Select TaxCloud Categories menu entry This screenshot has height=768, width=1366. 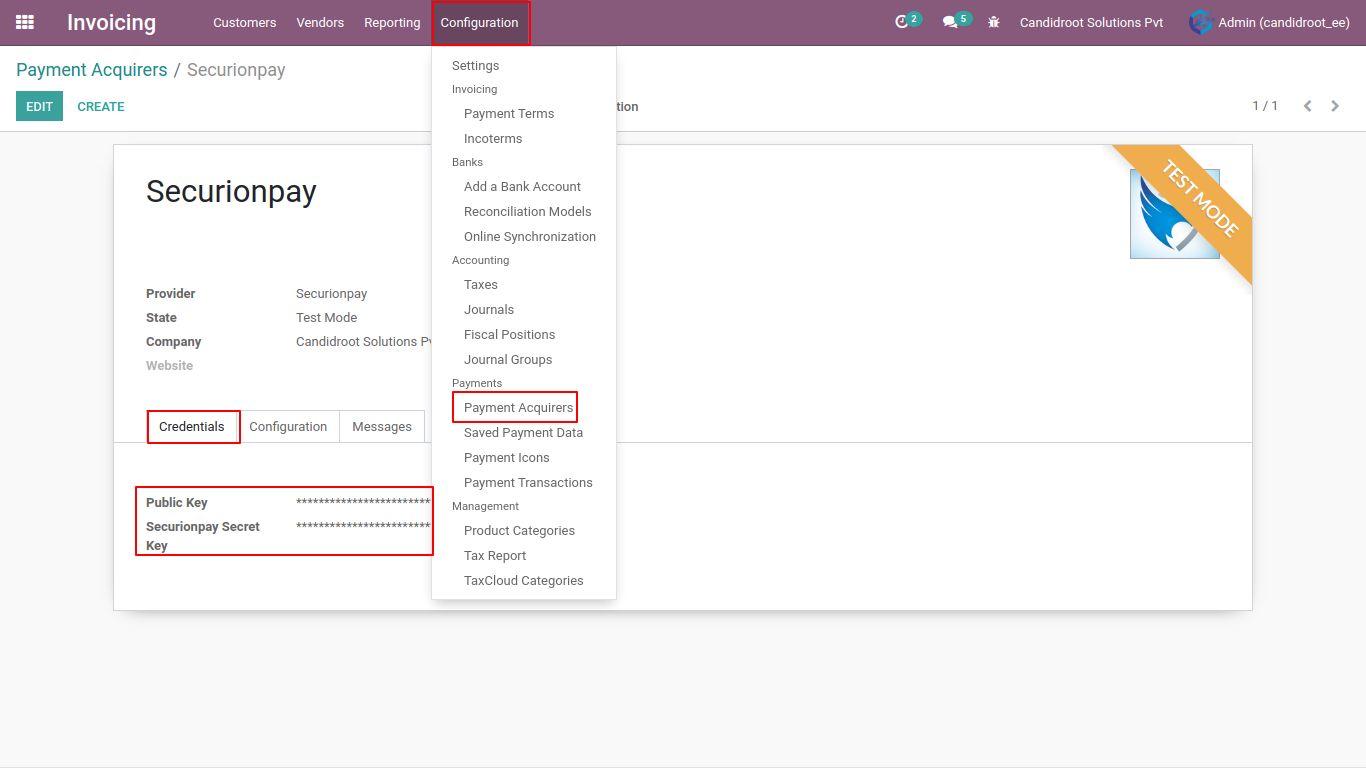524,581
